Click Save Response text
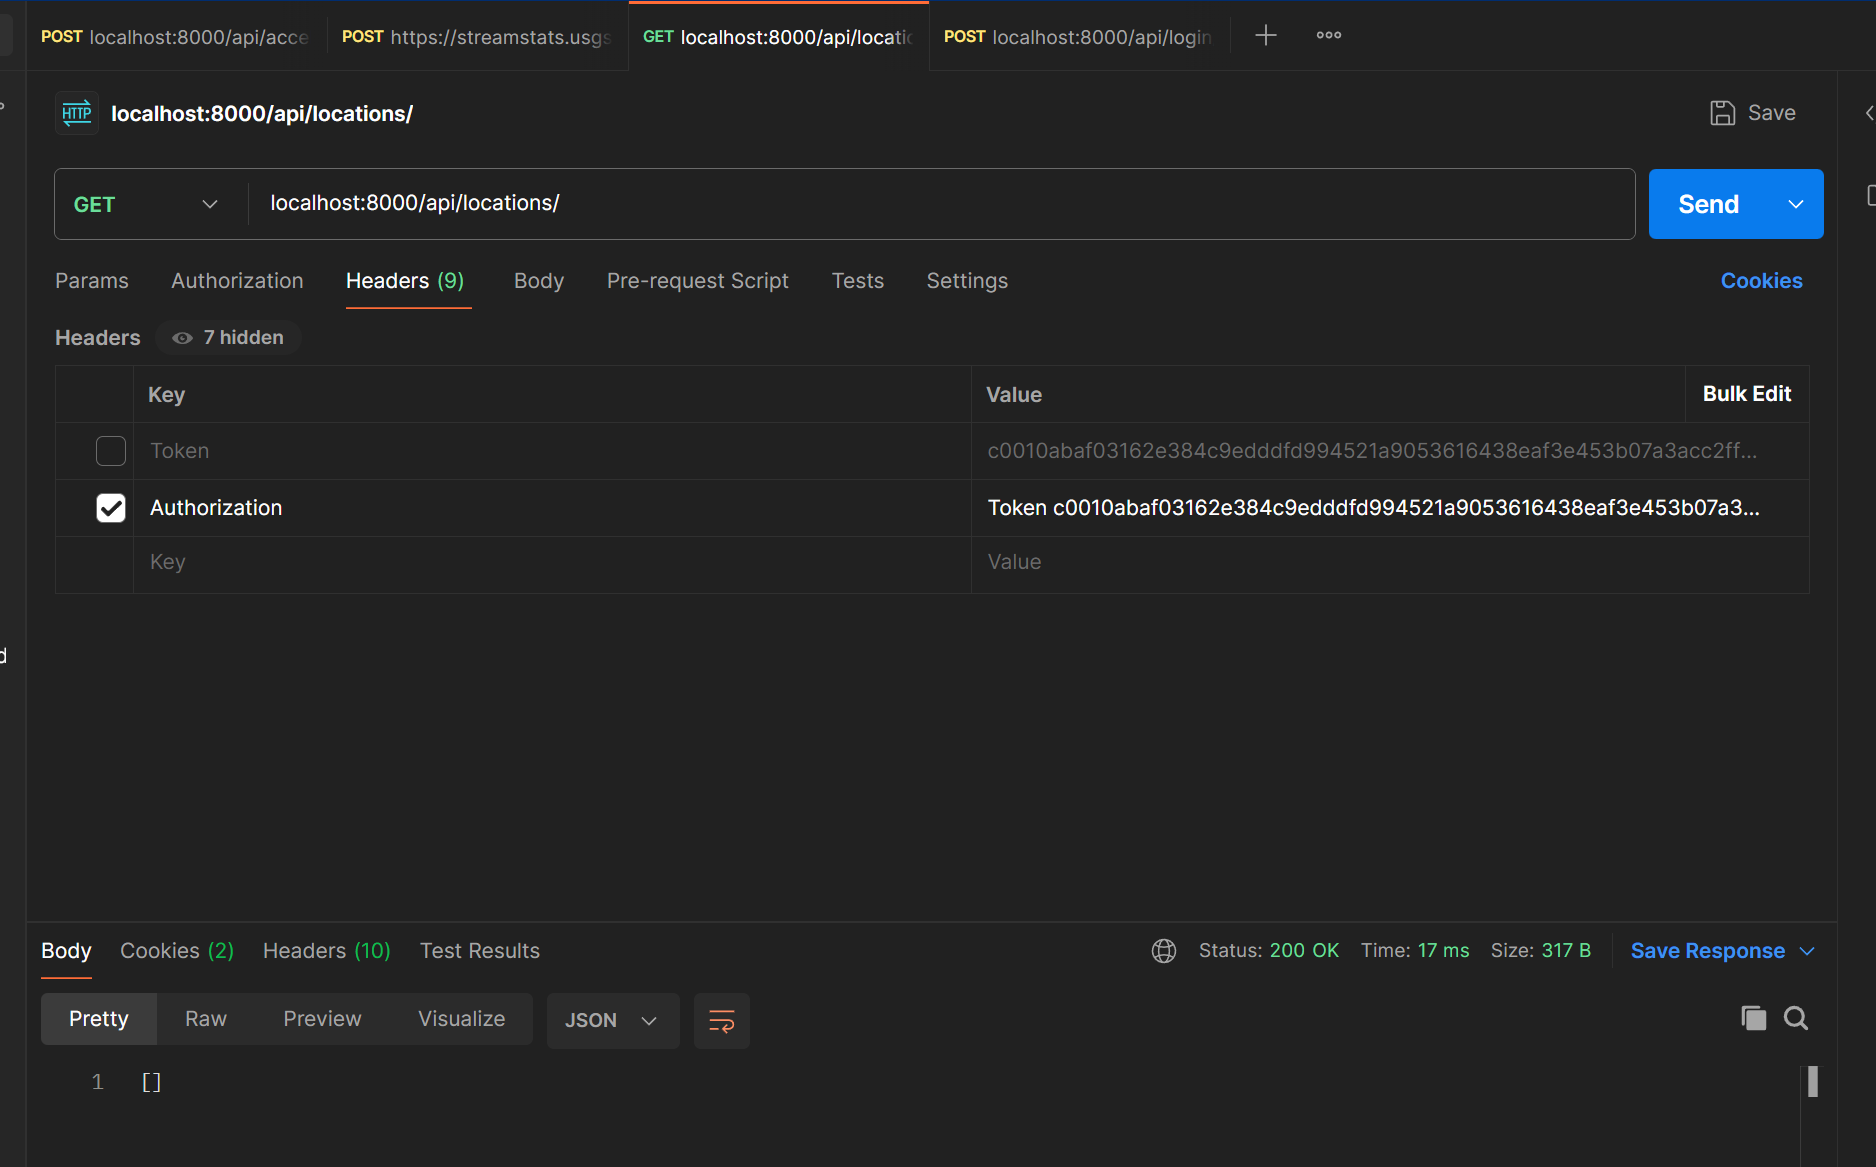The width and height of the screenshot is (1876, 1167). coord(1707,951)
